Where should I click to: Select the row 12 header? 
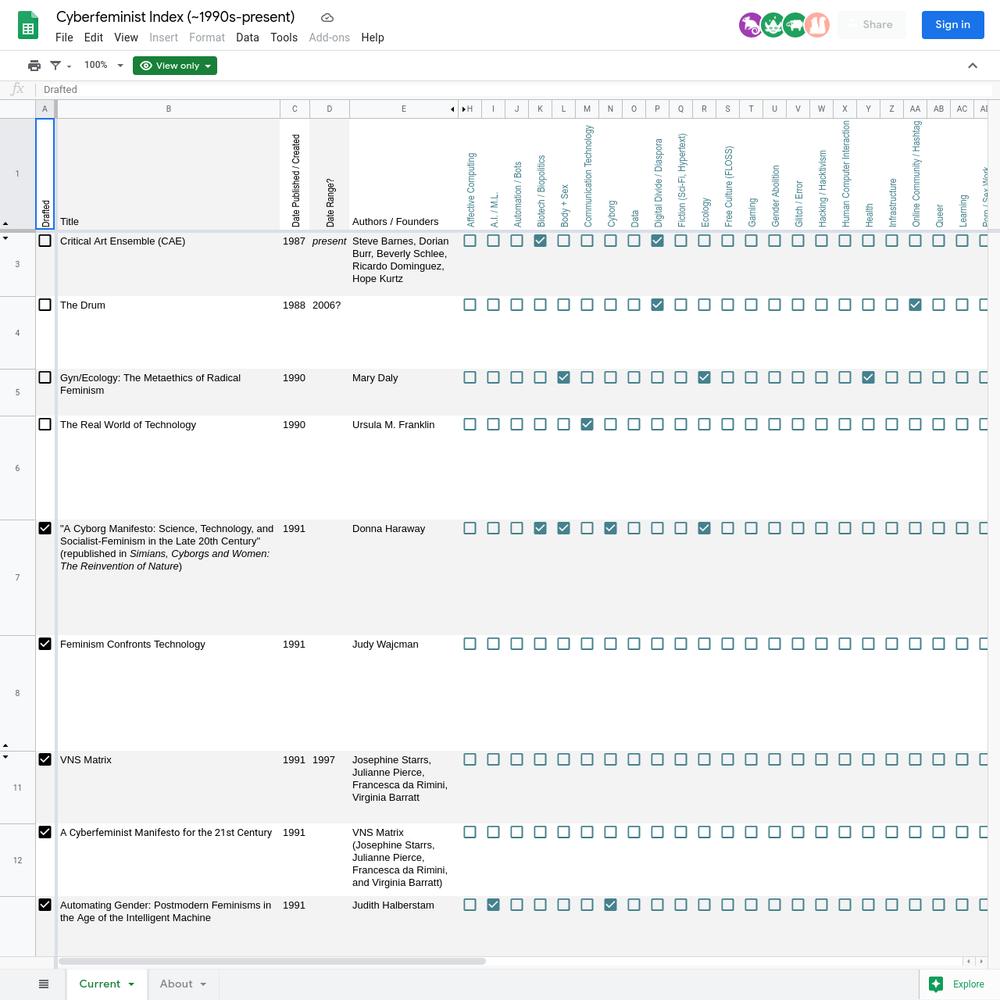[17, 860]
